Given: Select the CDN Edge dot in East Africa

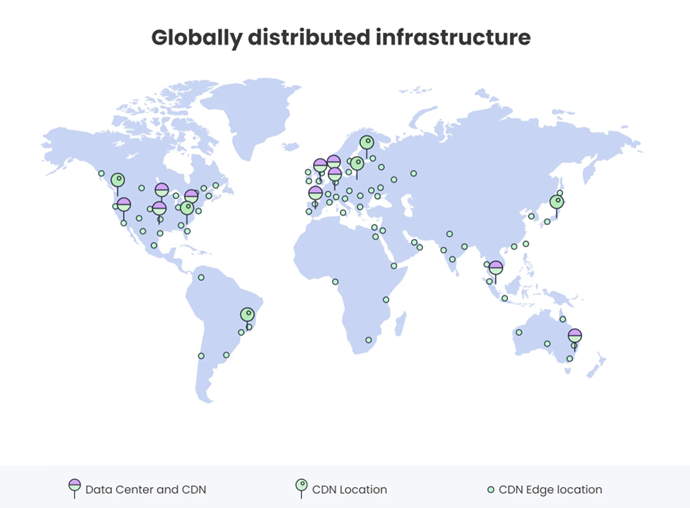Looking at the screenshot, I should click(x=386, y=300).
